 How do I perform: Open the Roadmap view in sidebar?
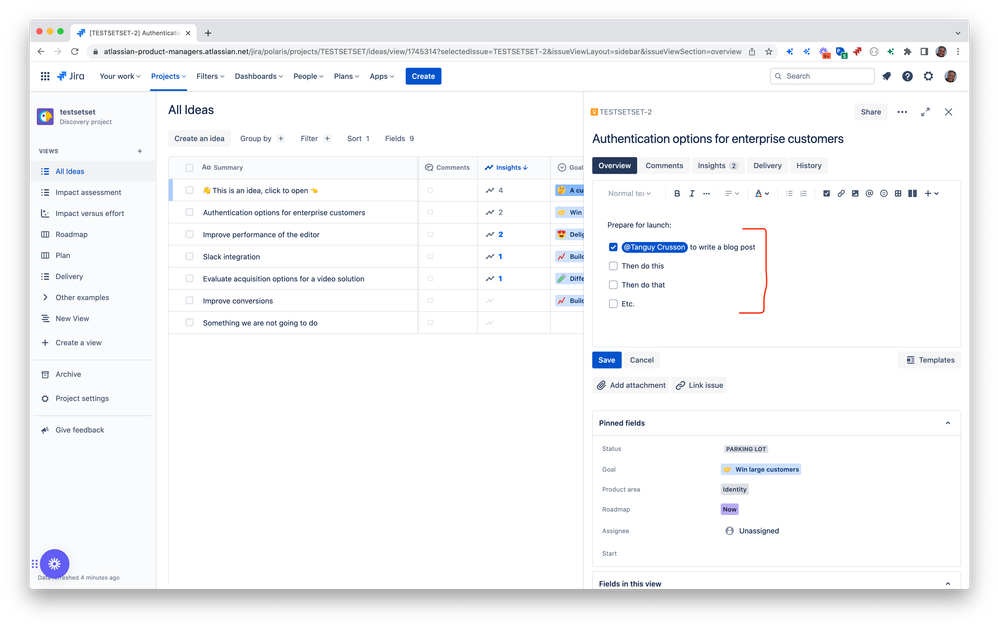[x=71, y=234]
